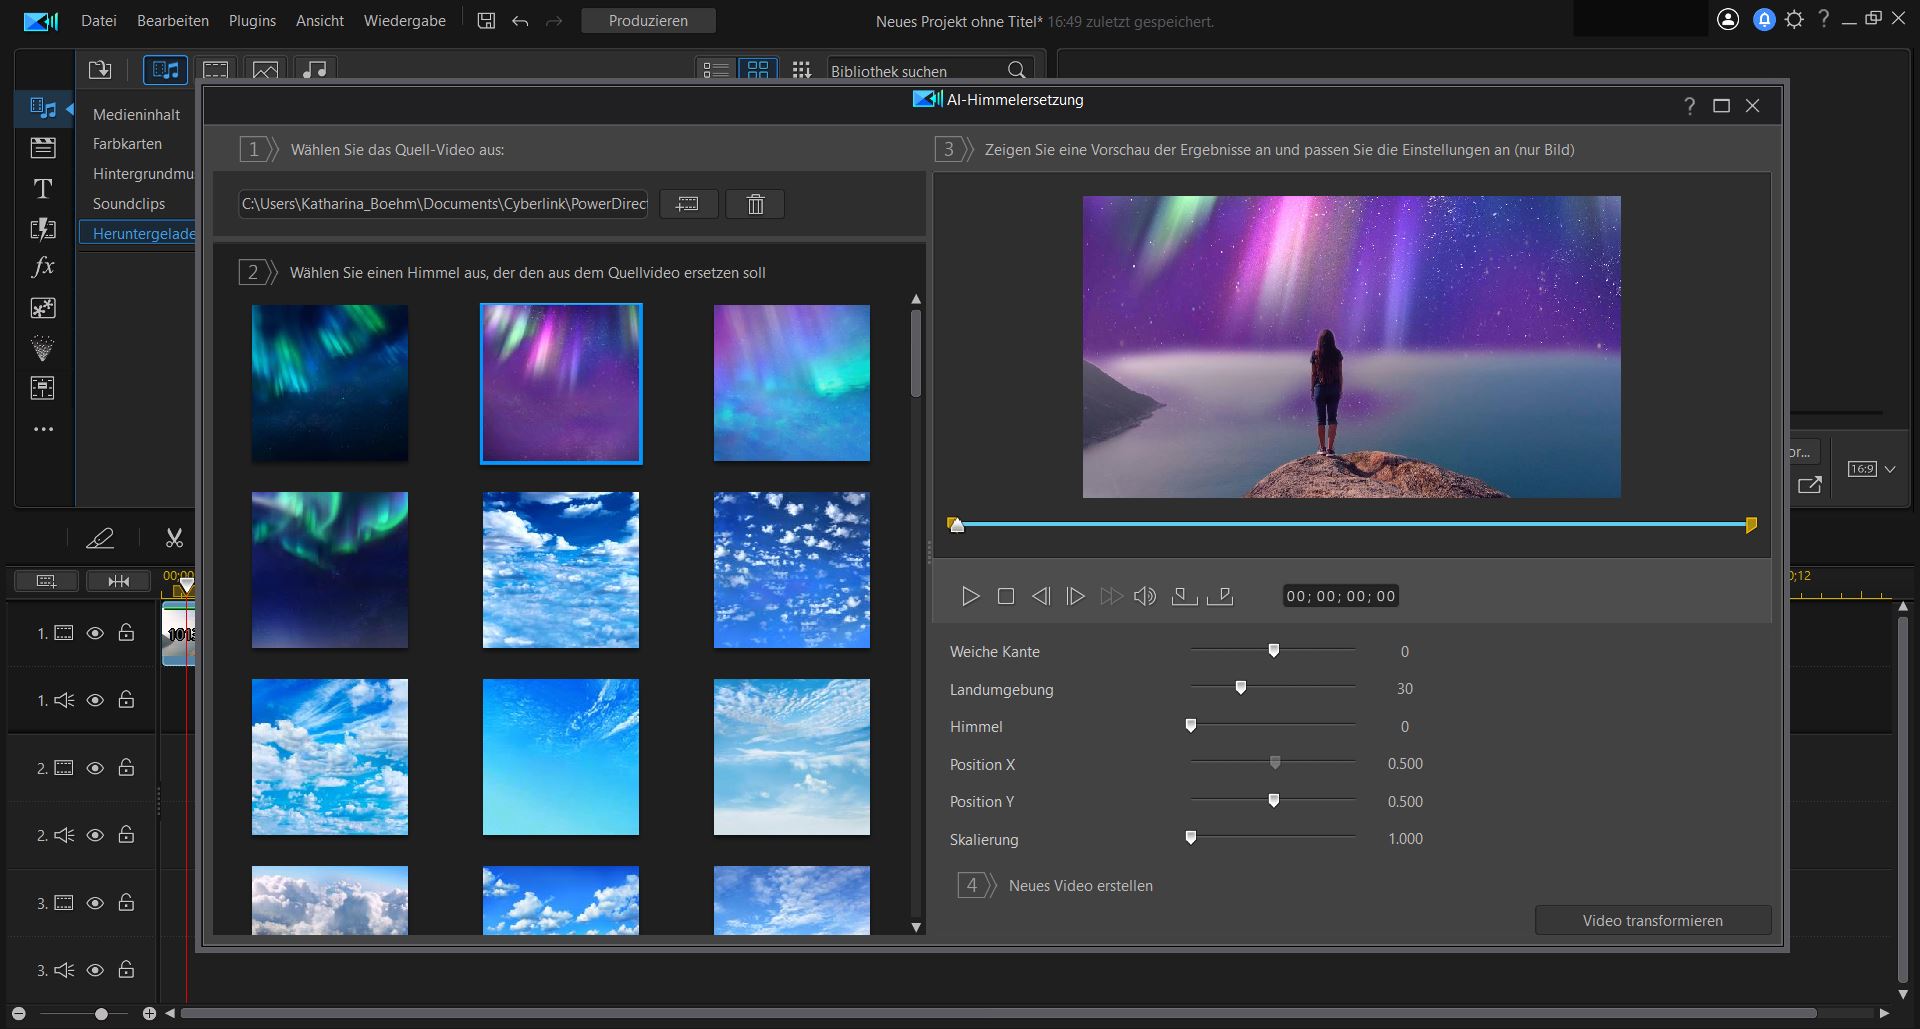Open the notifications bell icon

click(1764, 20)
